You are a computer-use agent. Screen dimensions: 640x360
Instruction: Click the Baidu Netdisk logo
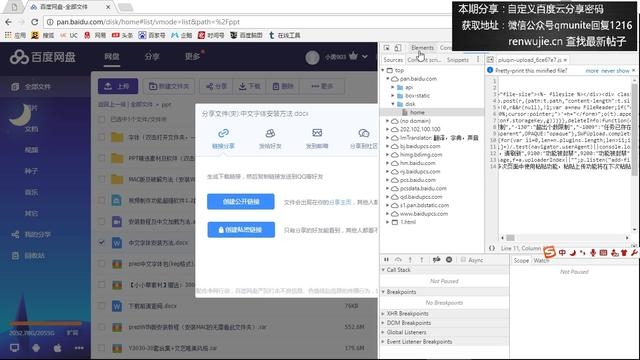[x=43, y=57]
